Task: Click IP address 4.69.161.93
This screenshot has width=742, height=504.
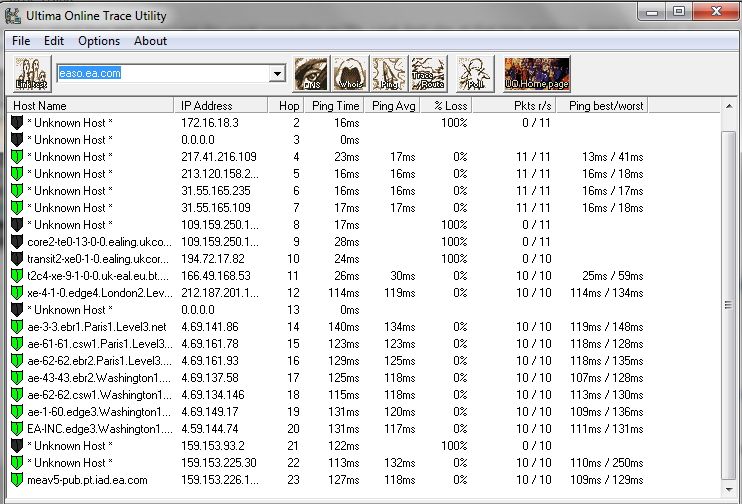Action: (x=210, y=361)
